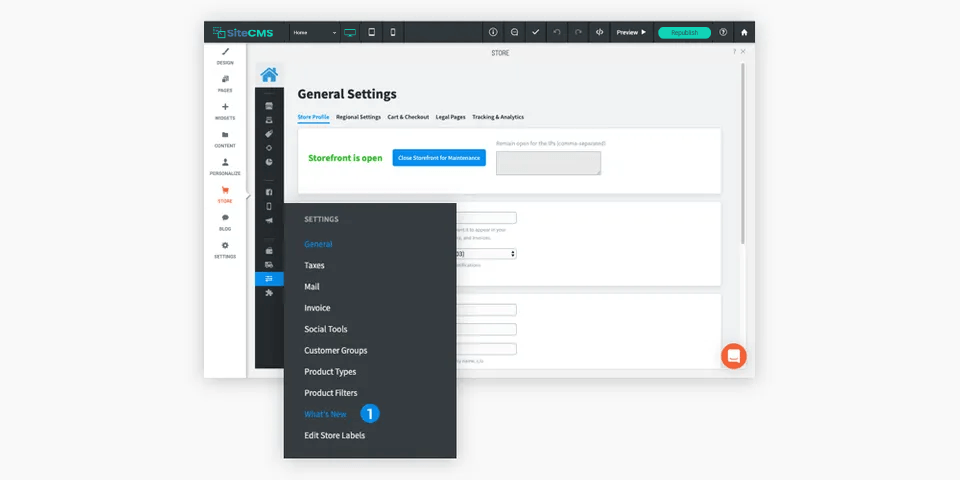Select the Blog section icon
This screenshot has height=480, width=960.
pos(225,222)
